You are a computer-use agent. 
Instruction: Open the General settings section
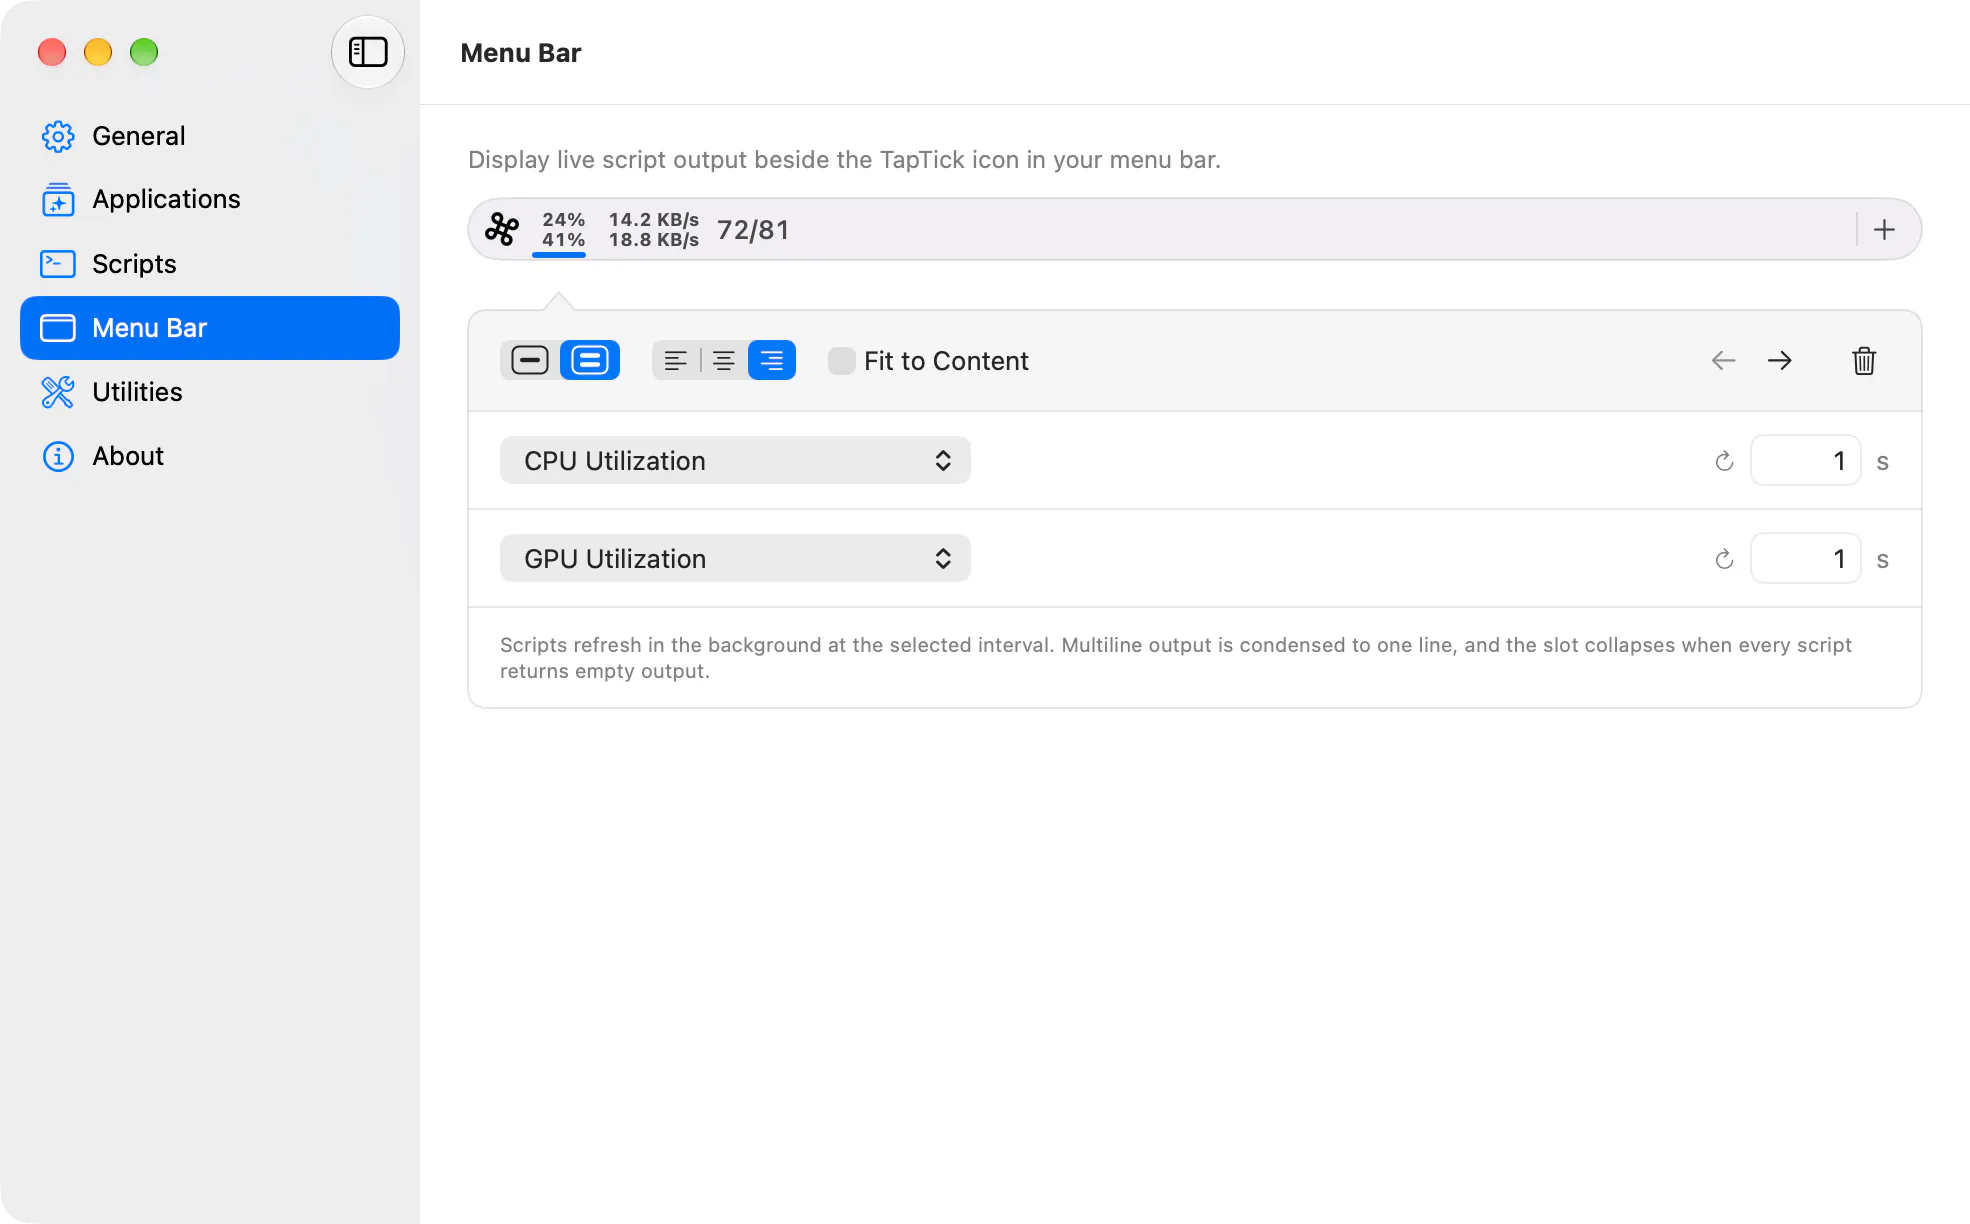coord(210,136)
